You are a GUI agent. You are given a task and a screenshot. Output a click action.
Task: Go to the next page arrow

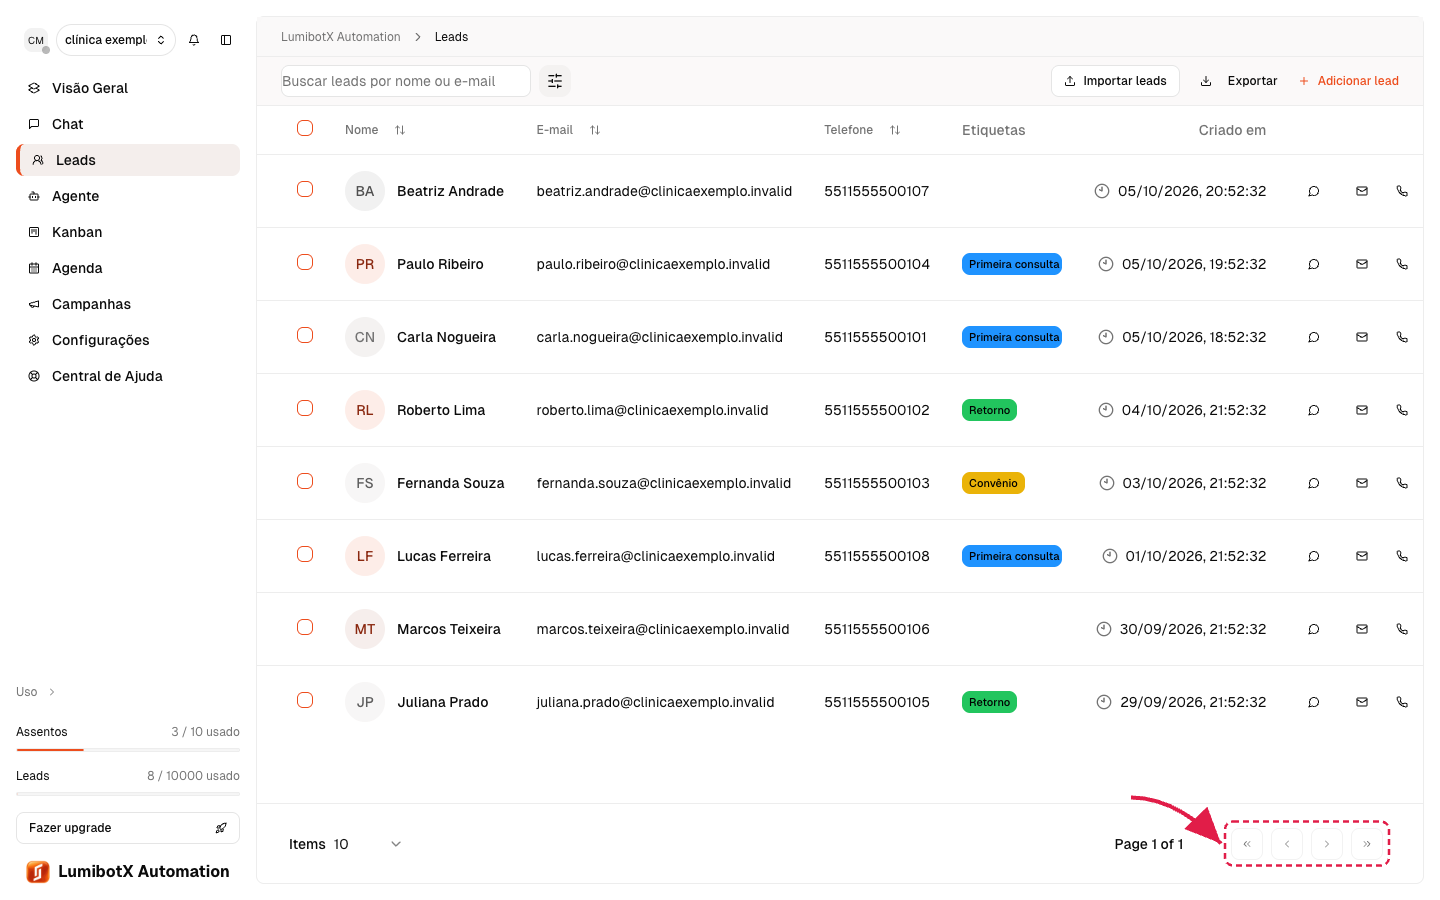[x=1327, y=844]
